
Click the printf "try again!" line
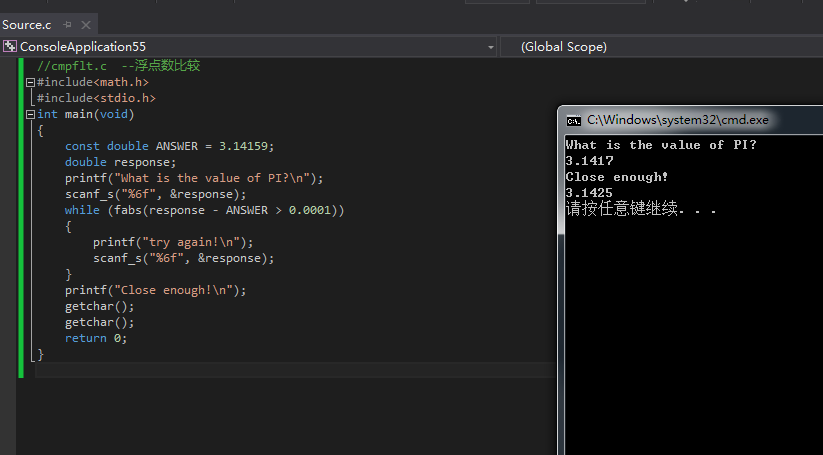coord(173,242)
